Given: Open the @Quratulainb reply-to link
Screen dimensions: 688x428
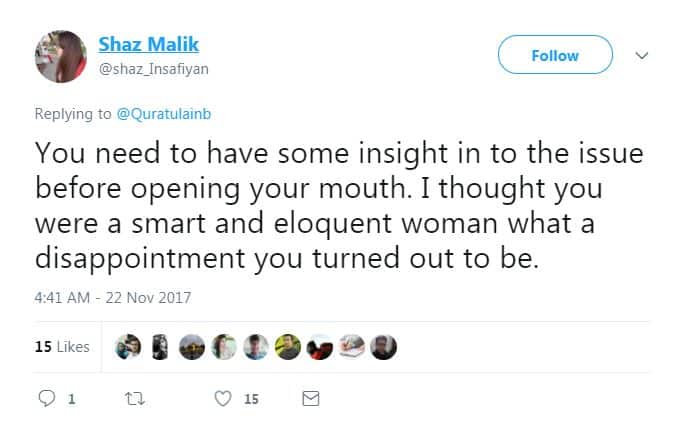Looking at the screenshot, I should click(x=165, y=113).
